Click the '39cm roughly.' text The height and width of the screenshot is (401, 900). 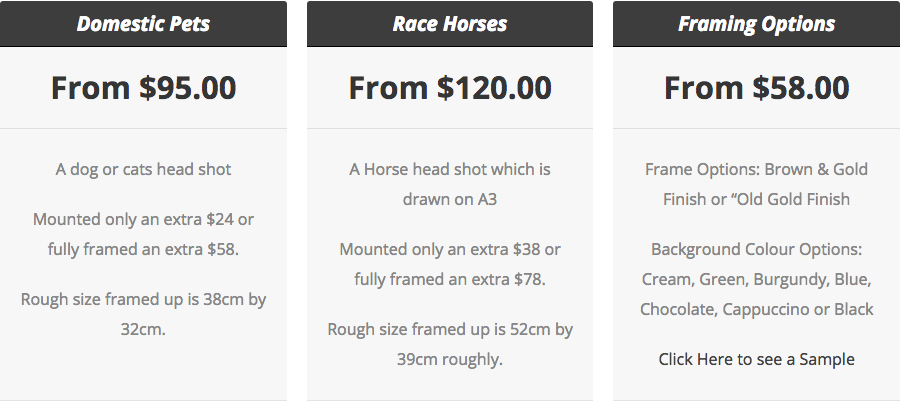449,359
